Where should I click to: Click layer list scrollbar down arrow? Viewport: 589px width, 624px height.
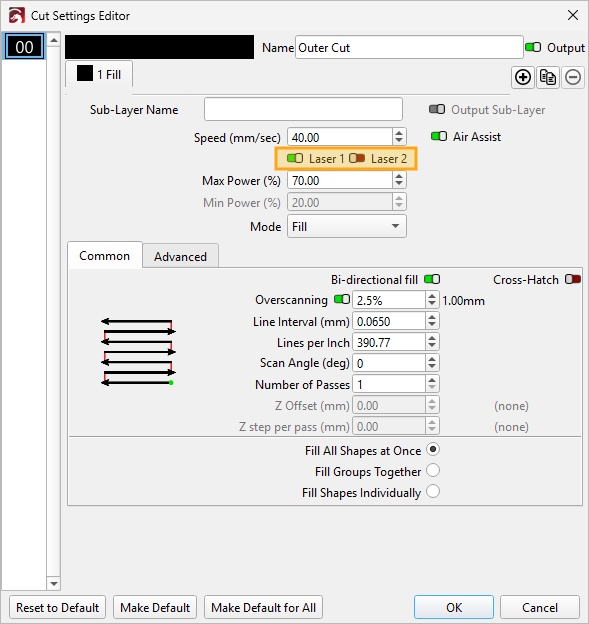pyautogui.click(x=54, y=583)
